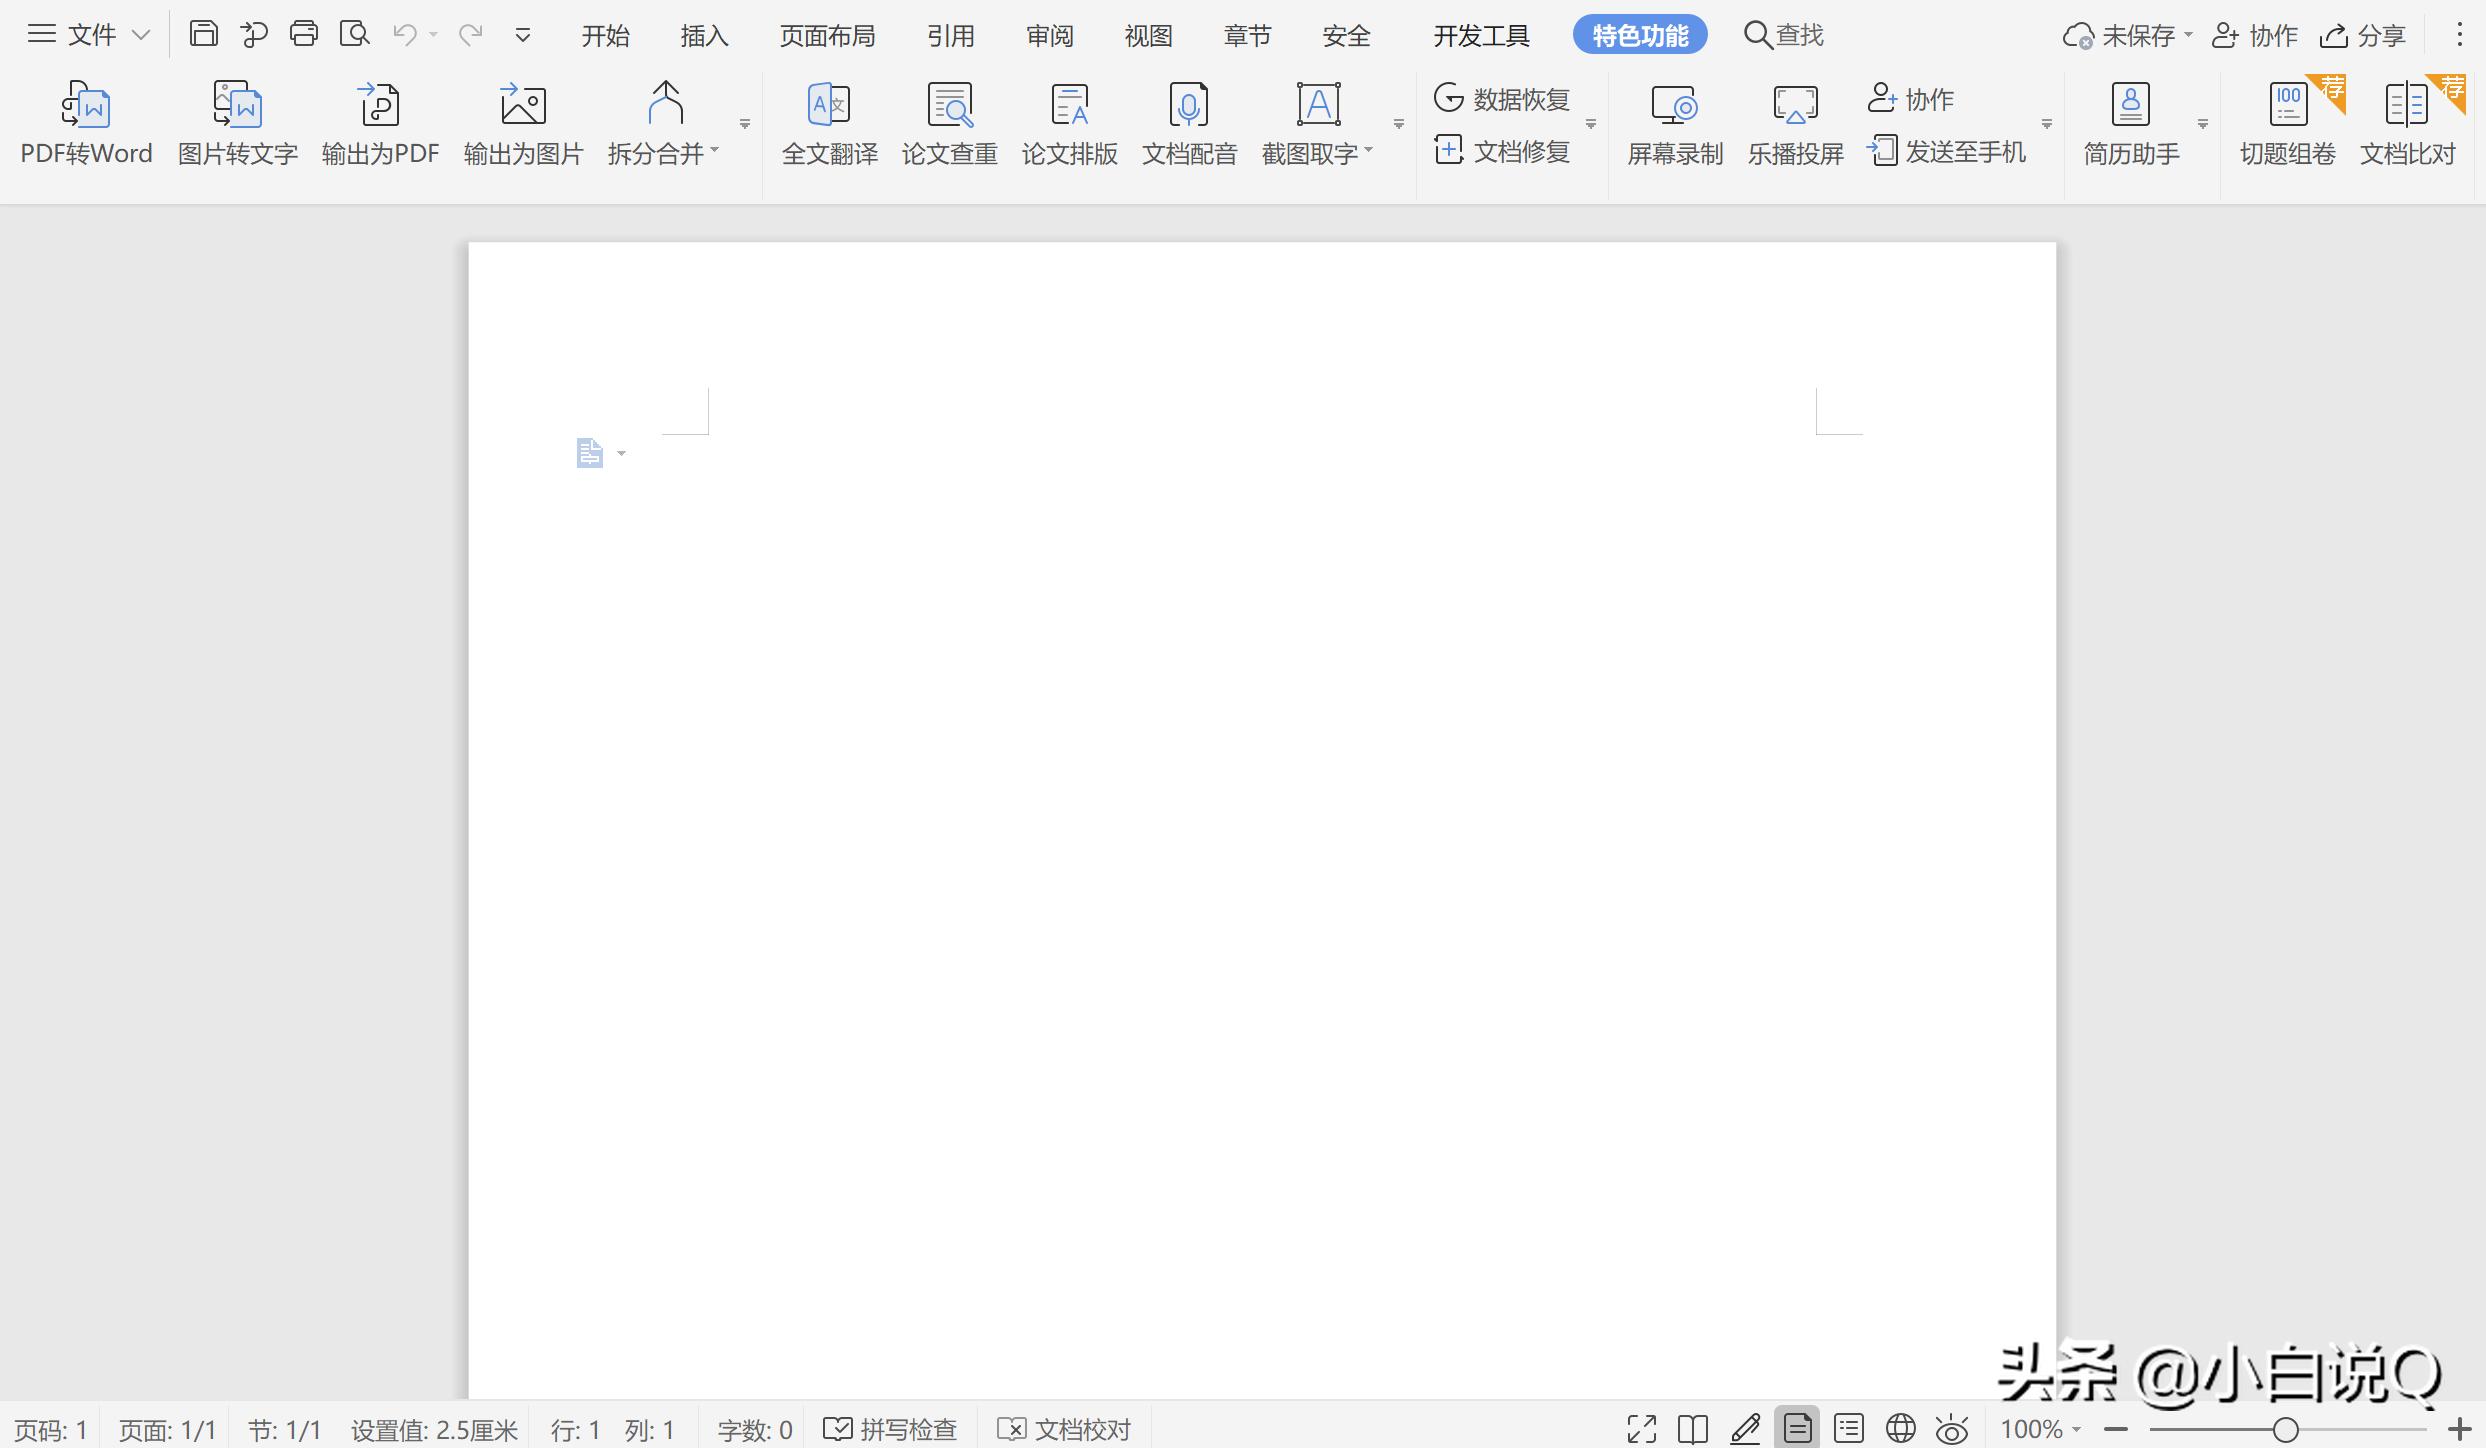Click the PDF转Word conversion icon
2486x1448 pixels.
pyautogui.click(x=86, y=106)
